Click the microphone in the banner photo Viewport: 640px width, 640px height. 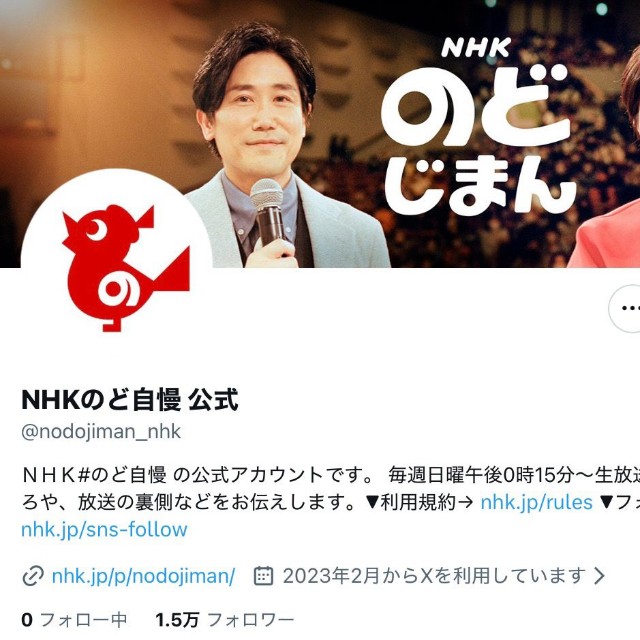coord(268,212)
